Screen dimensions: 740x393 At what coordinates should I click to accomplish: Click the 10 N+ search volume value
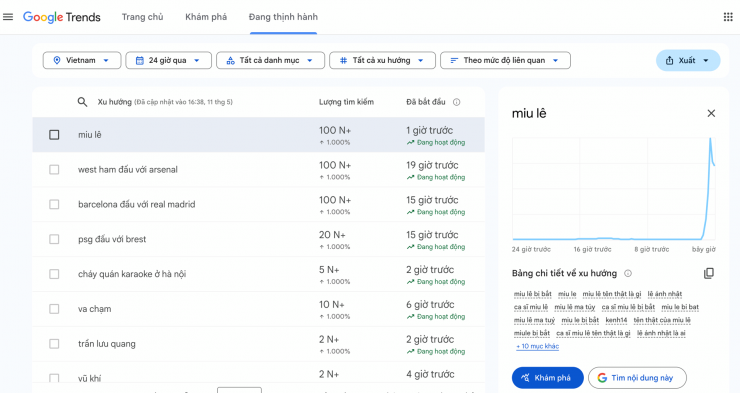(332, 305)
